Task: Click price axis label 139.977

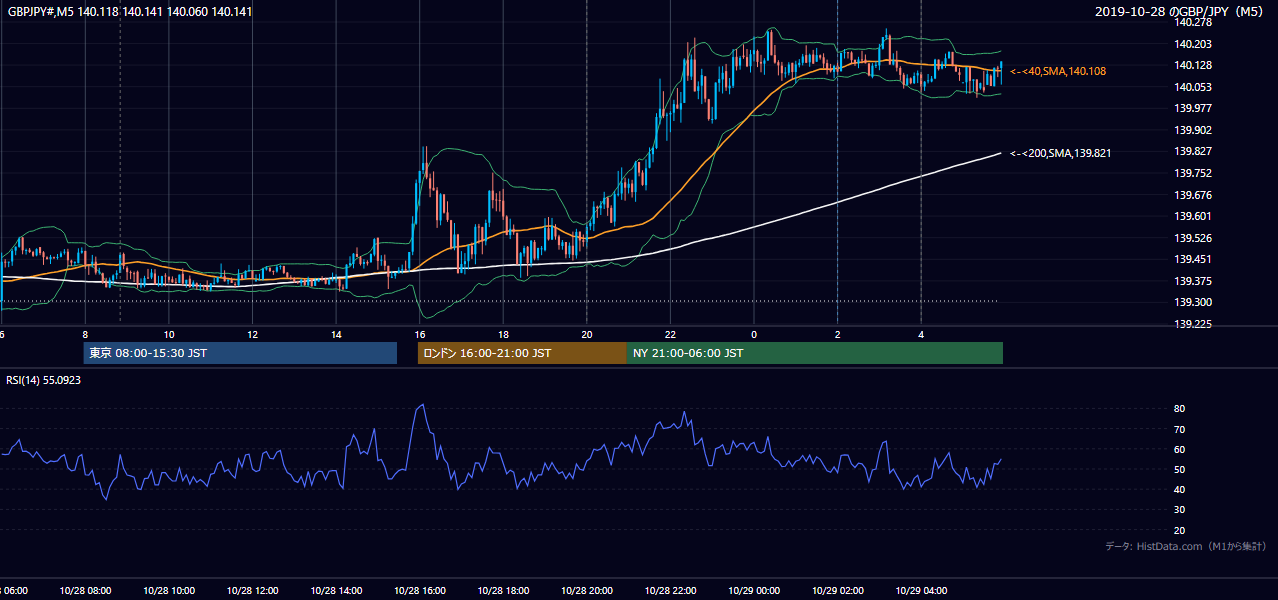Action: [x=1193, y=108]
